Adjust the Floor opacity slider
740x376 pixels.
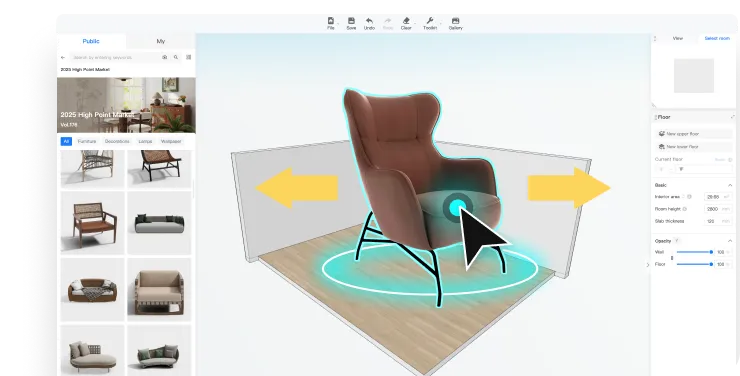point(694,264)
